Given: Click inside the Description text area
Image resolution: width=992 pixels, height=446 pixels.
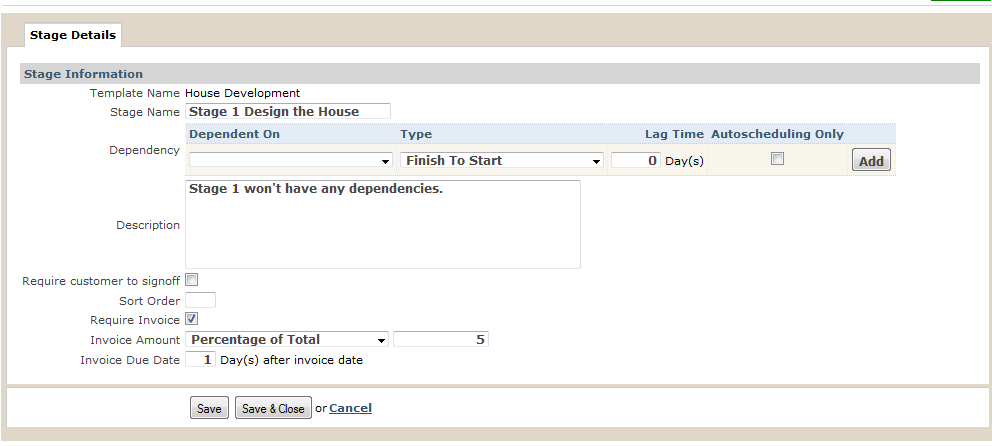Looking at the screenshot, I should [383, 225].
